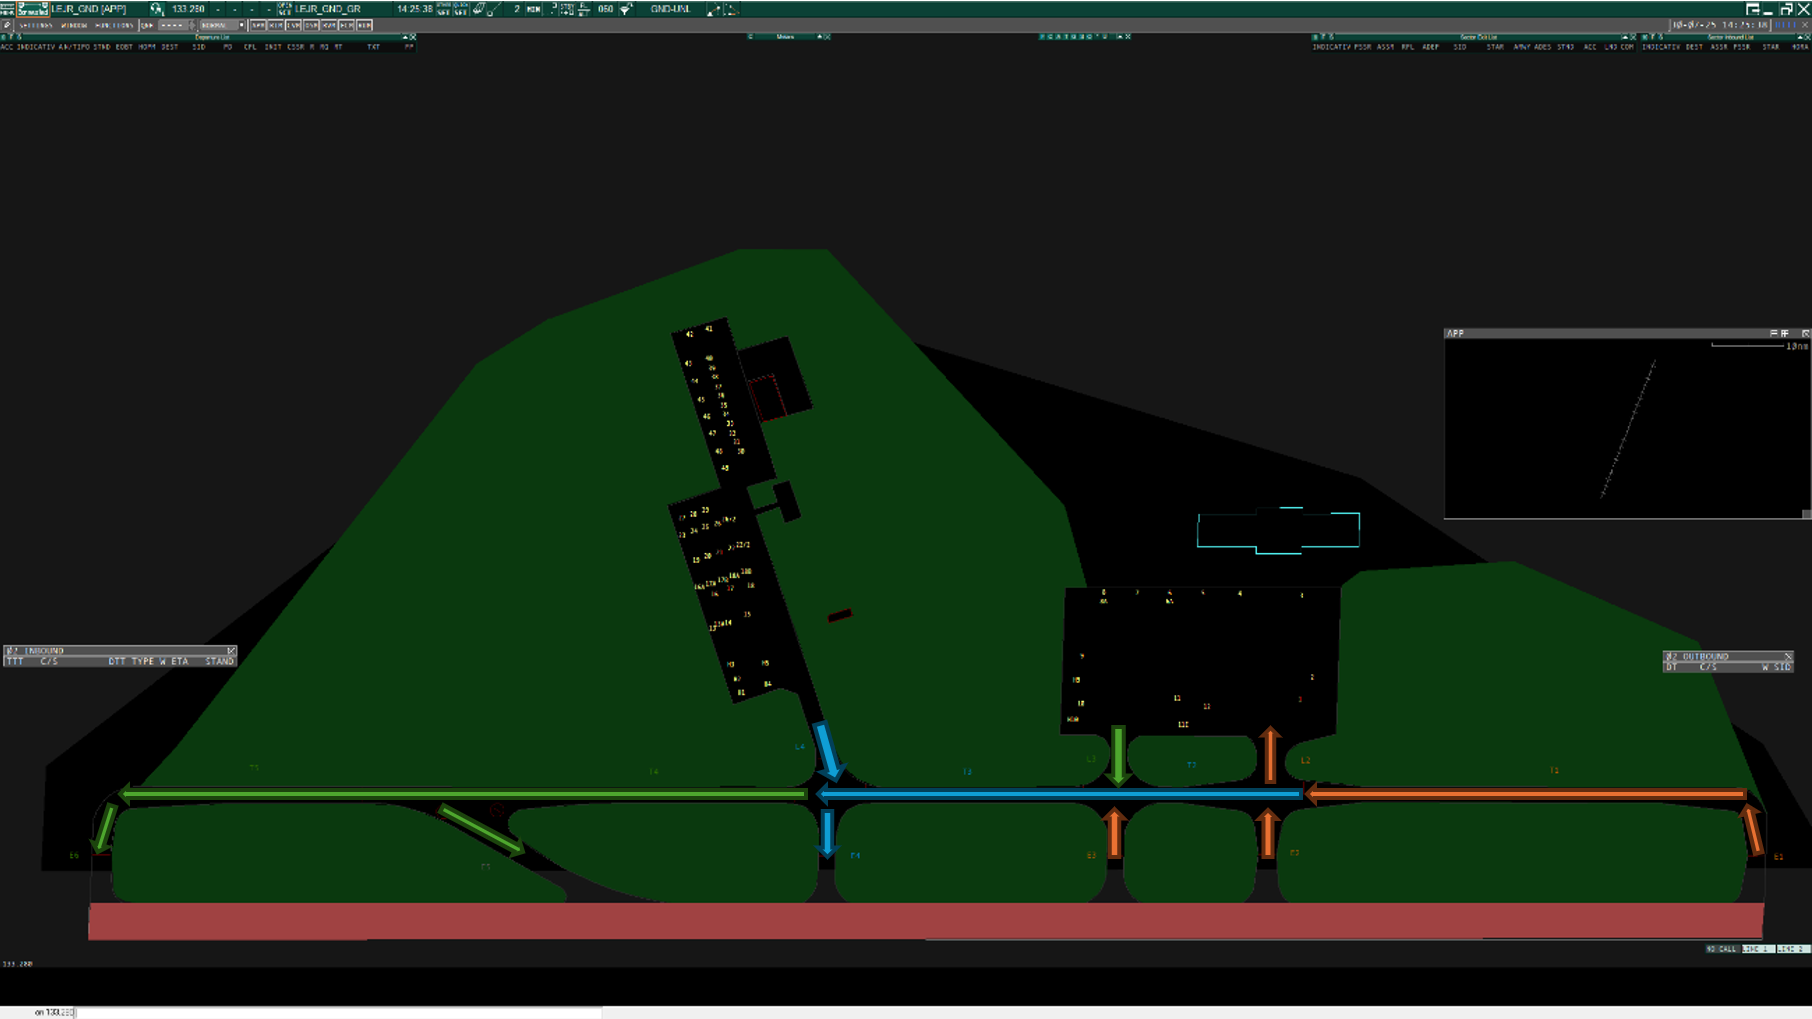This screenshot has width=1812, height=1019.
Task: Close the APP radar sub-window
Action: click(x=1806, y=333)
